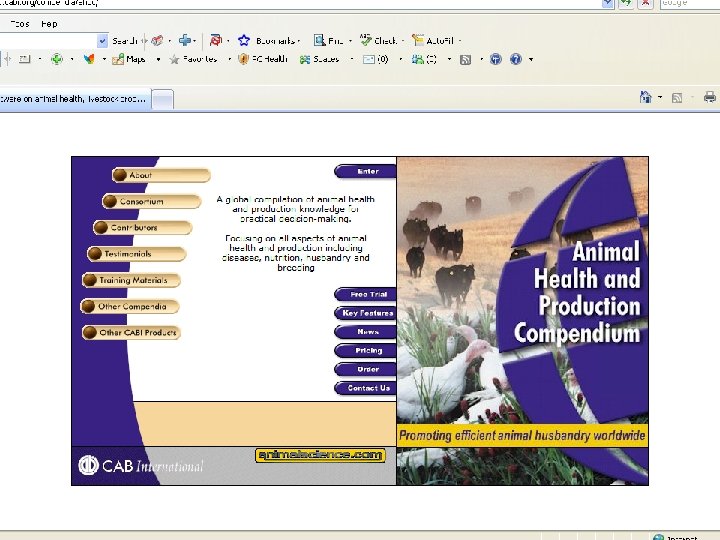Click the Enter button
720x540 pixels.
(366, 171)
